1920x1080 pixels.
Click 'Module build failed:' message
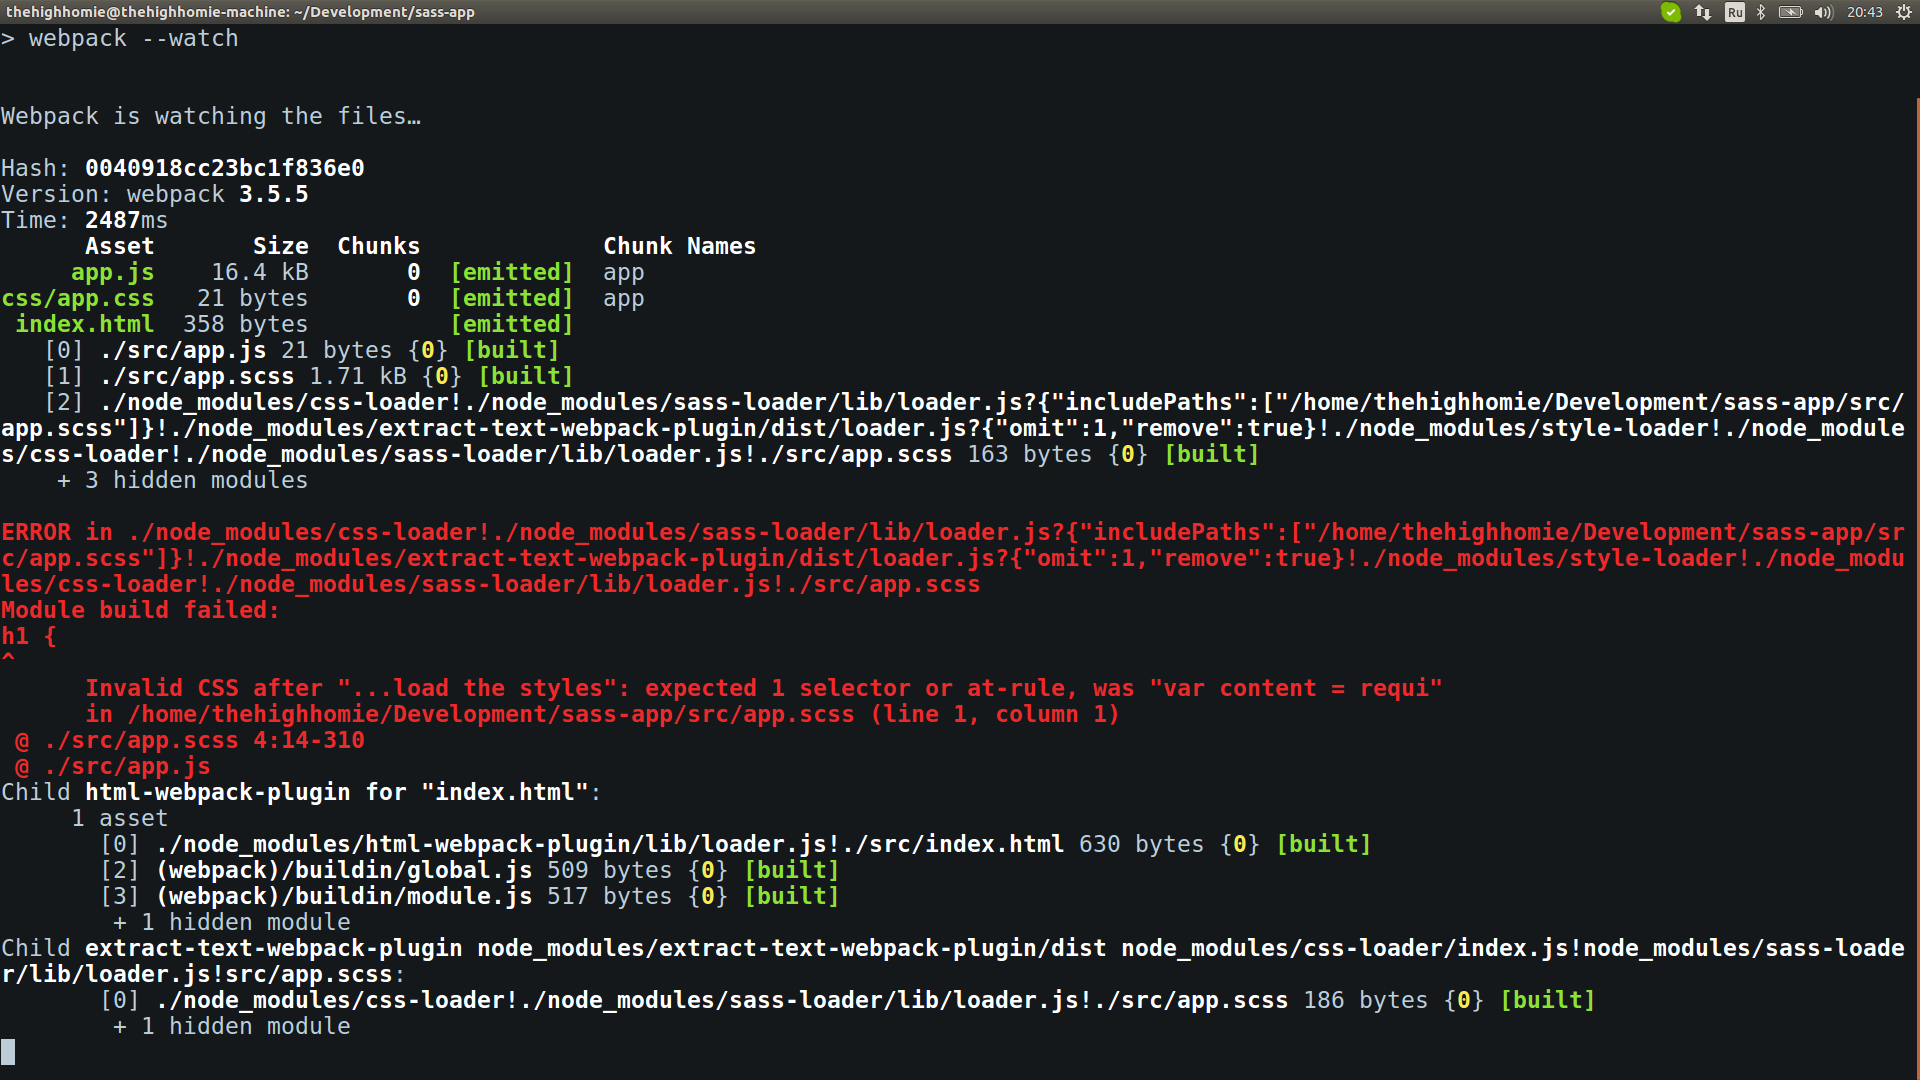pos(141,610)
